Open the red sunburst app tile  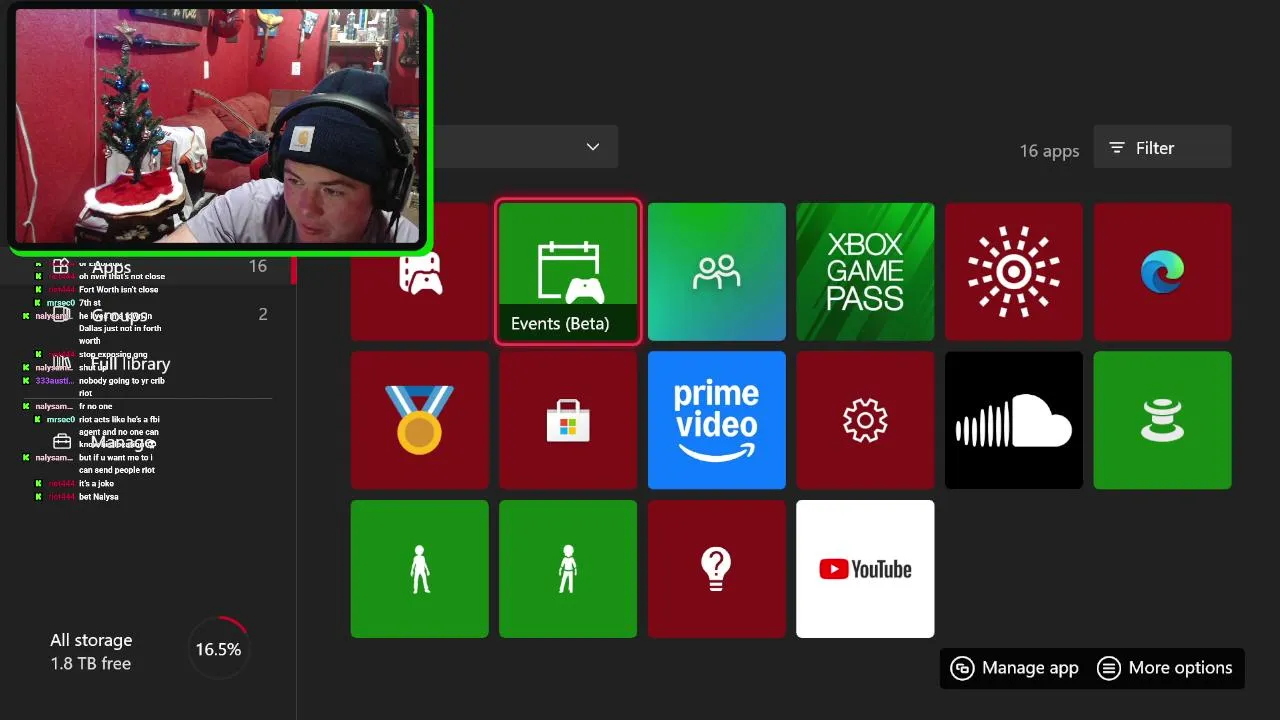(1014, 272)
